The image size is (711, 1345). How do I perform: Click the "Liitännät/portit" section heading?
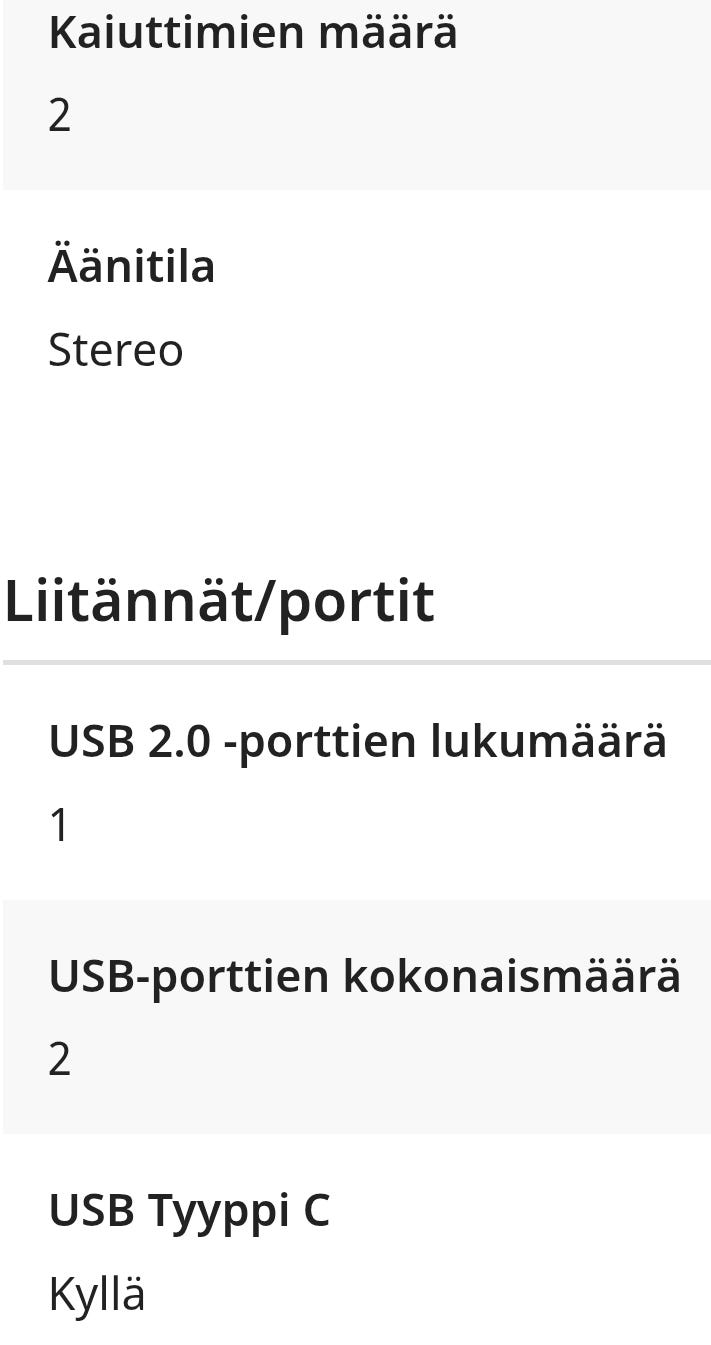click(219, 600)
